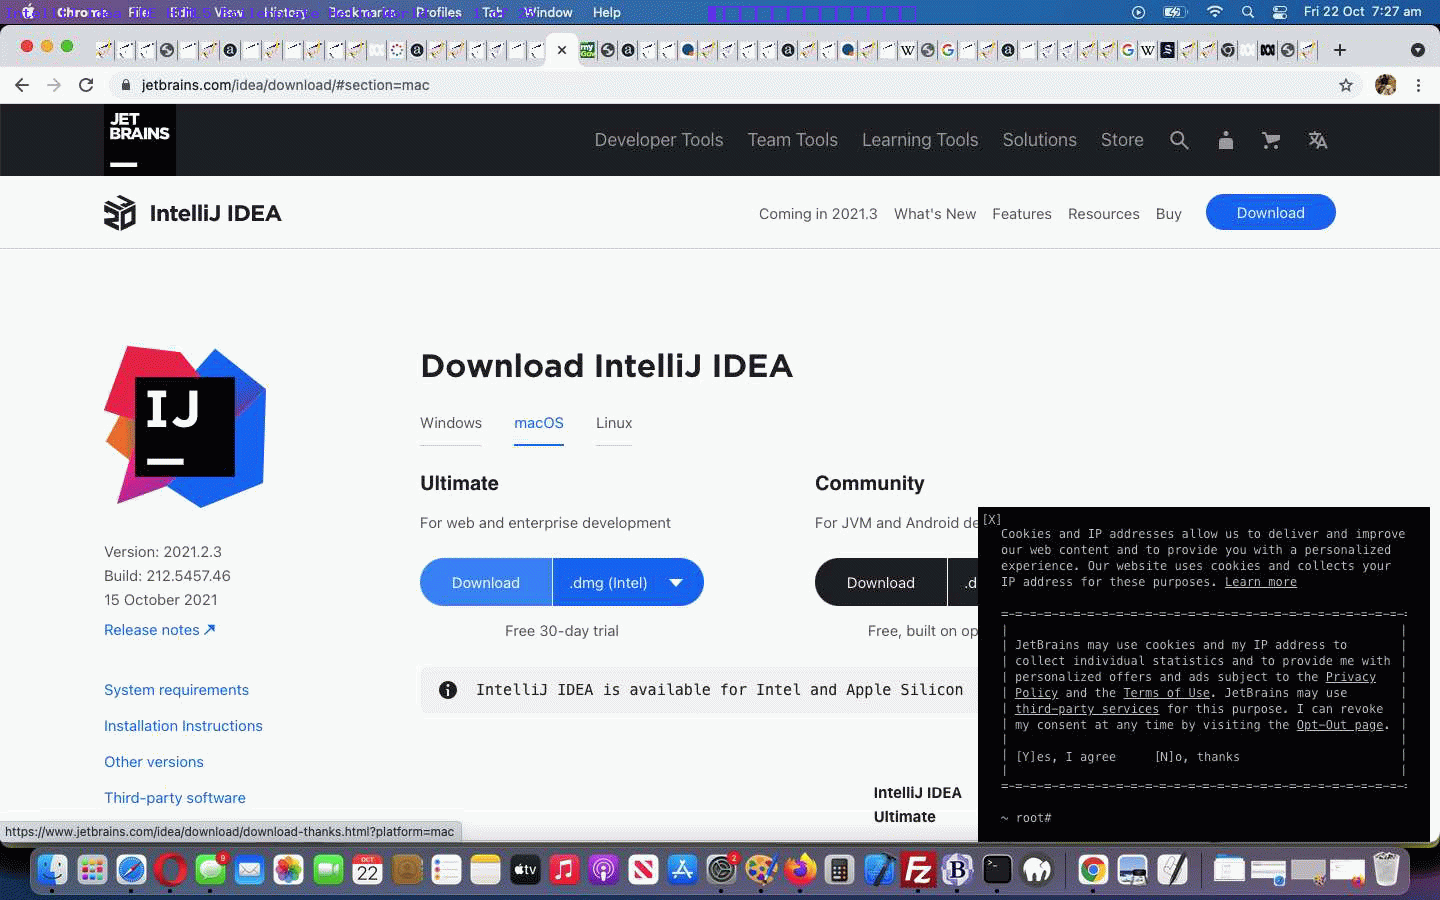Open Safari in the Dock
The height and width of the screenshot is (900, 1440).
[x=131, y=870]
